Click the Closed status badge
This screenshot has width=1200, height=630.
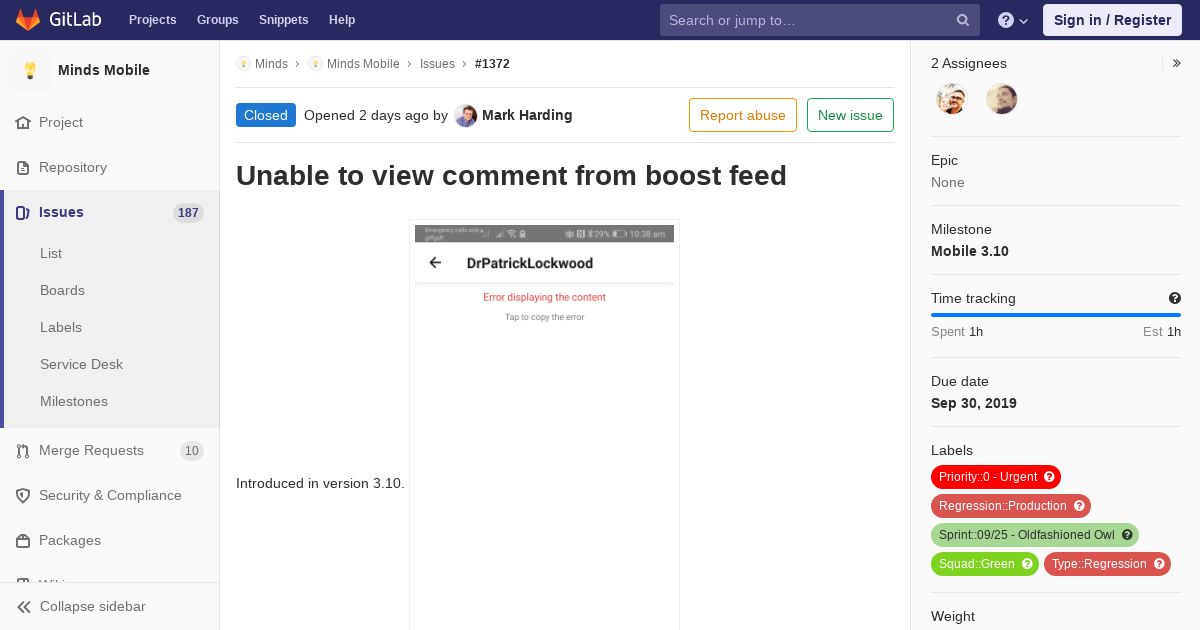(266, 115)
